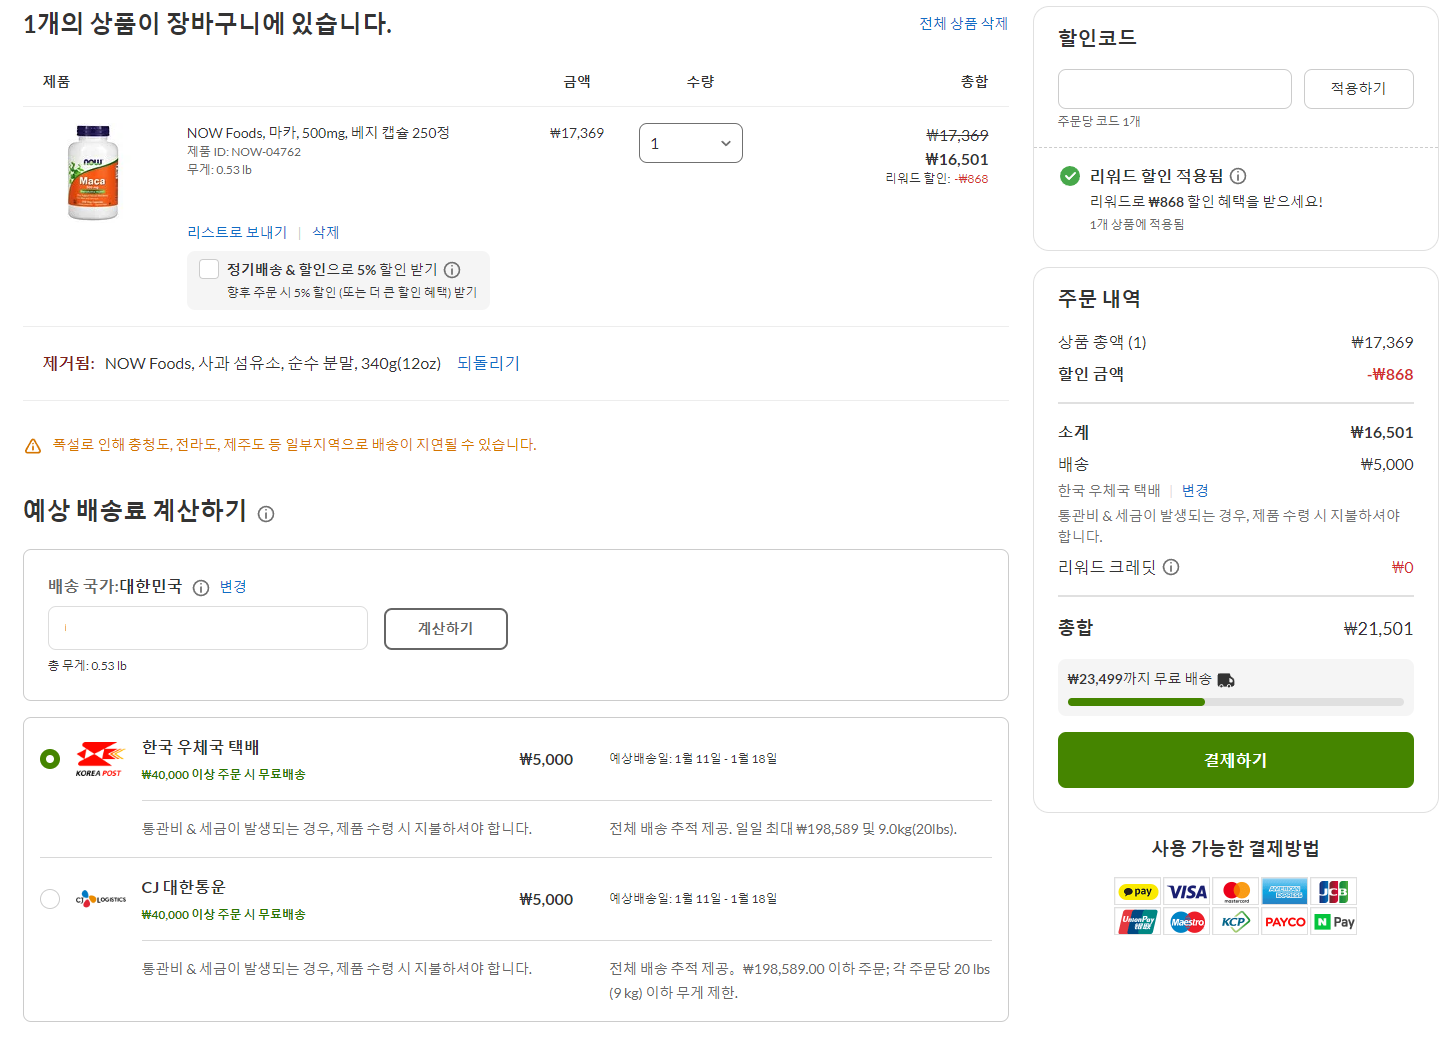Click the 주문당 코드 1개 note
Viewport: 1456px width, 1052px height.
(x=1099, y=121)
